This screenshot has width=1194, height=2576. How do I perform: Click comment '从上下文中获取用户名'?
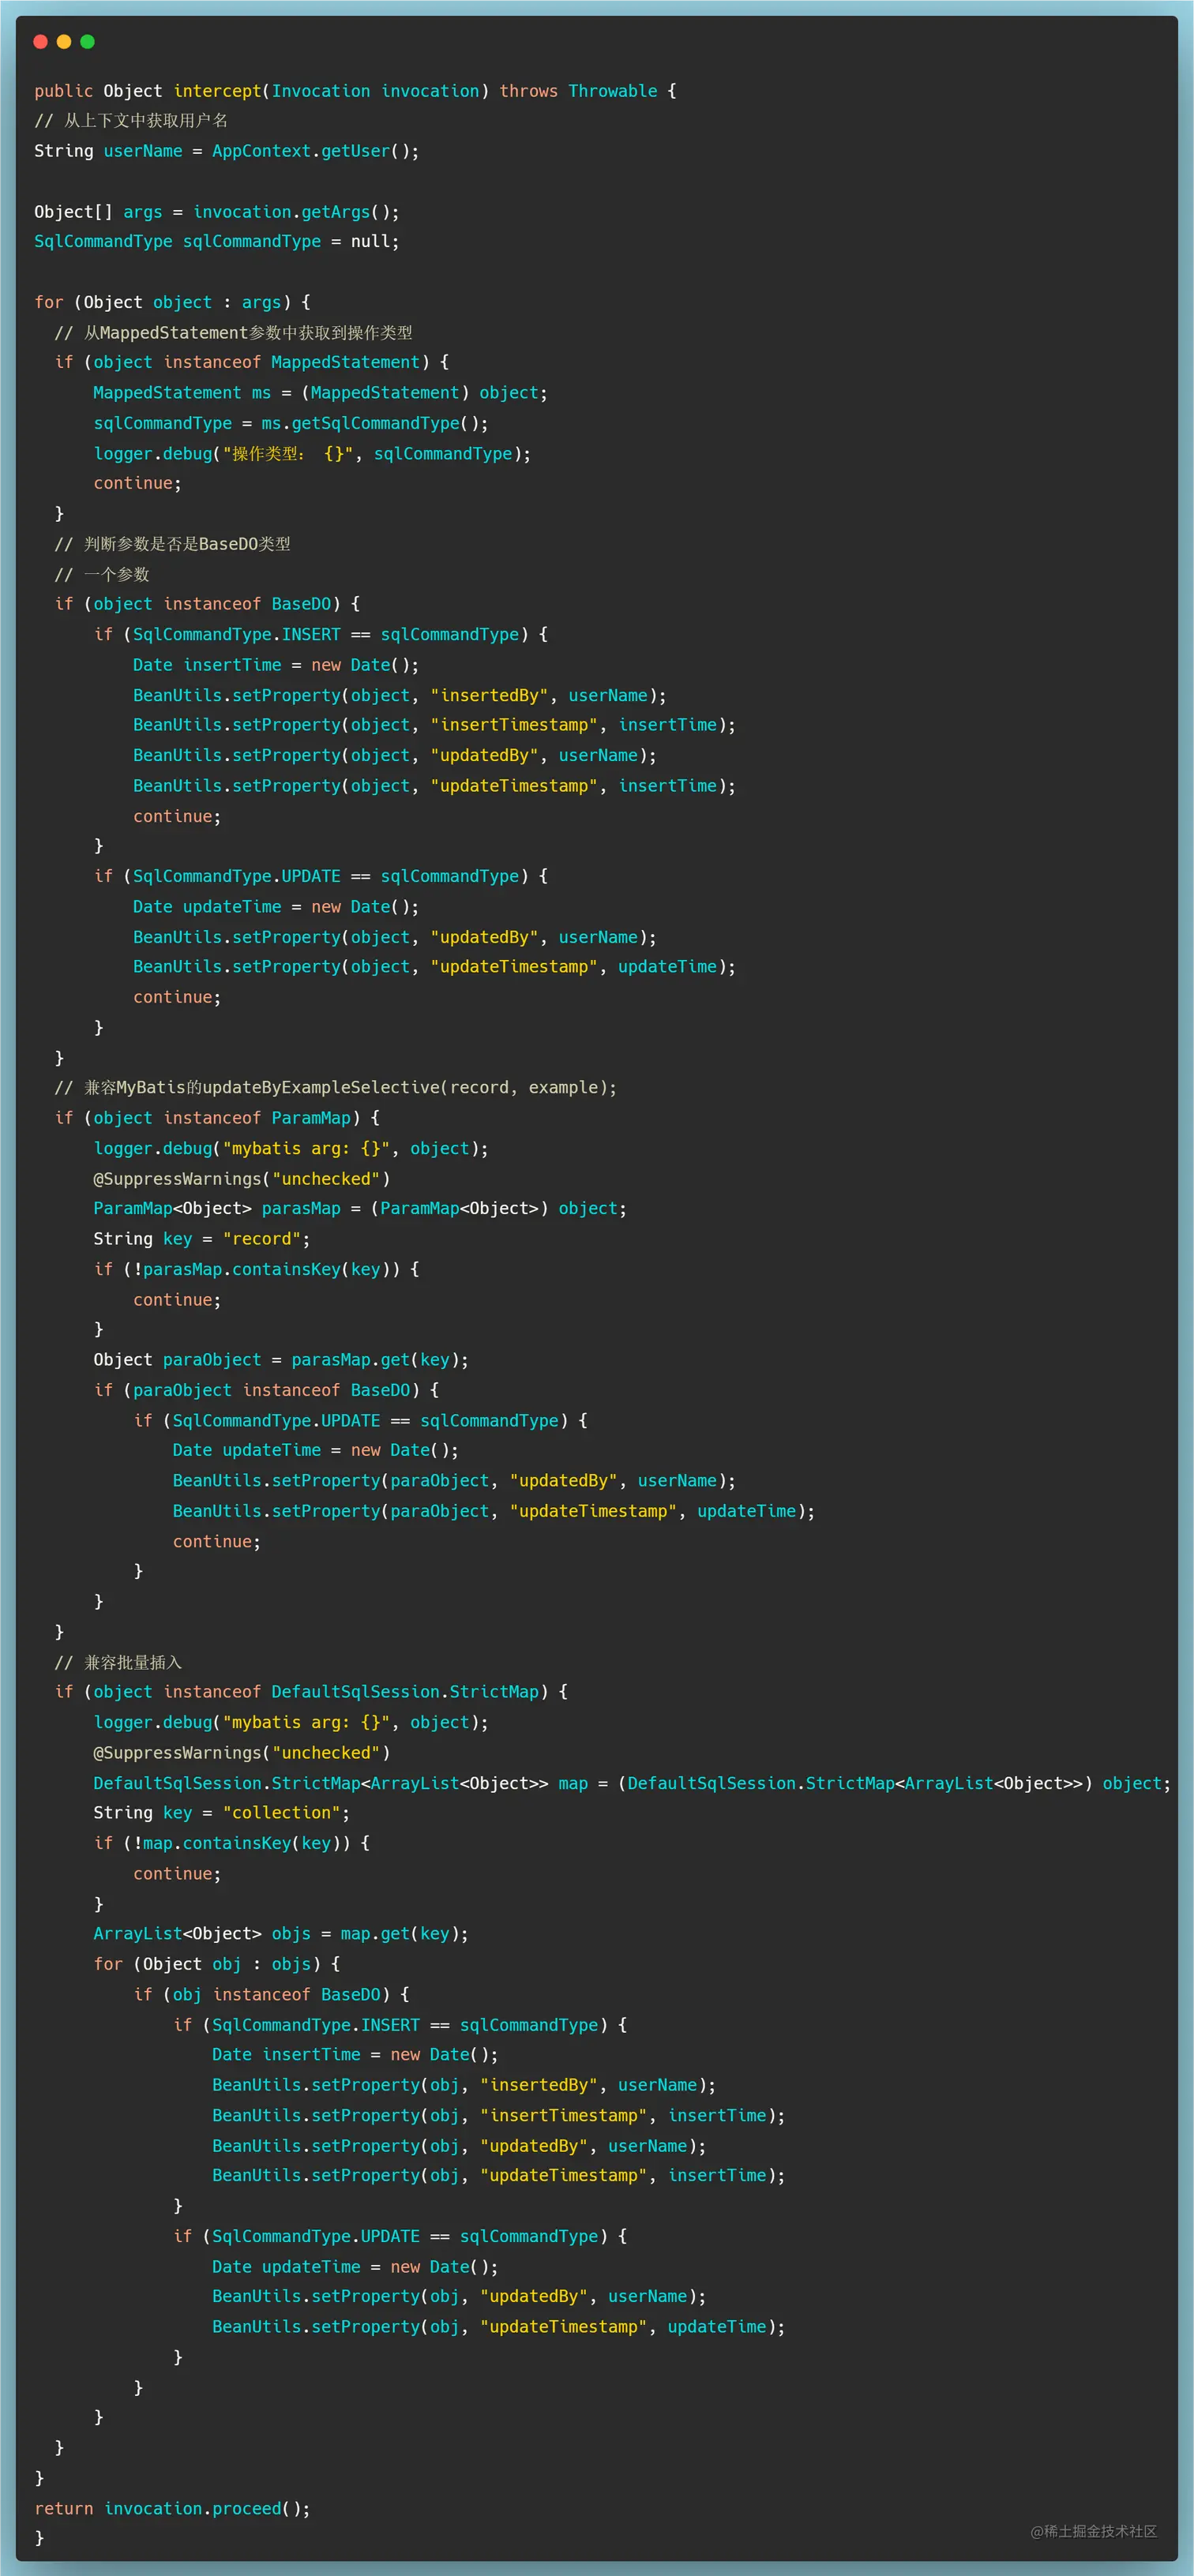click(x=131, y=120)
